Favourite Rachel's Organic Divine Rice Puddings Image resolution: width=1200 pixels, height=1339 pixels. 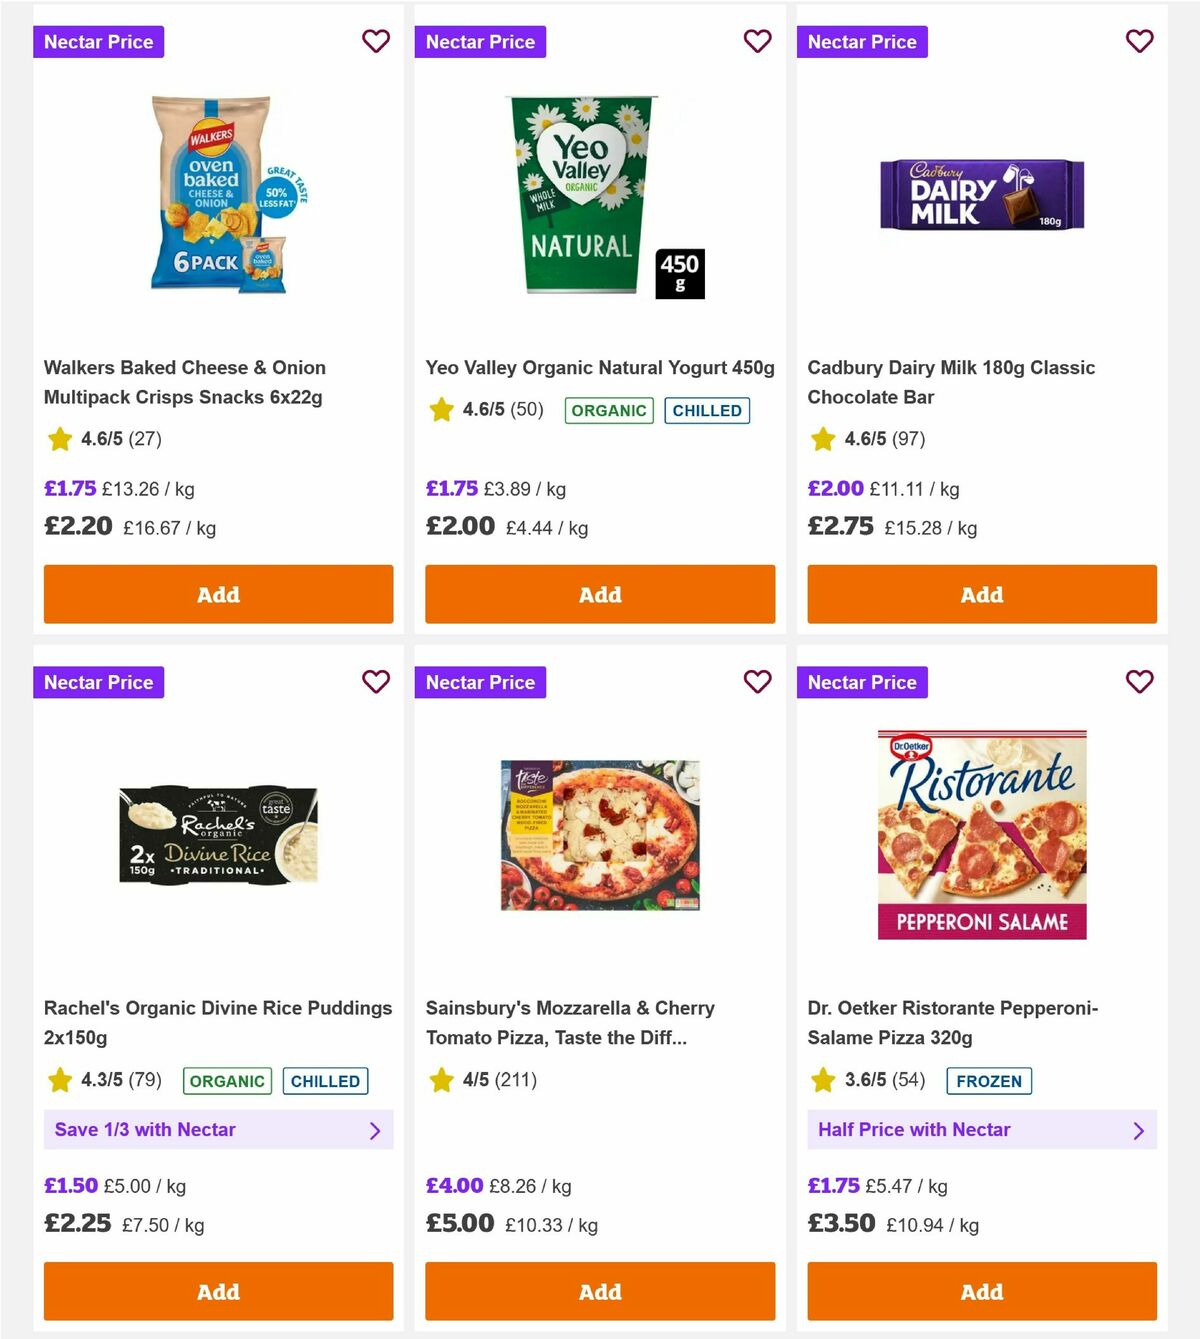(376, 682)
